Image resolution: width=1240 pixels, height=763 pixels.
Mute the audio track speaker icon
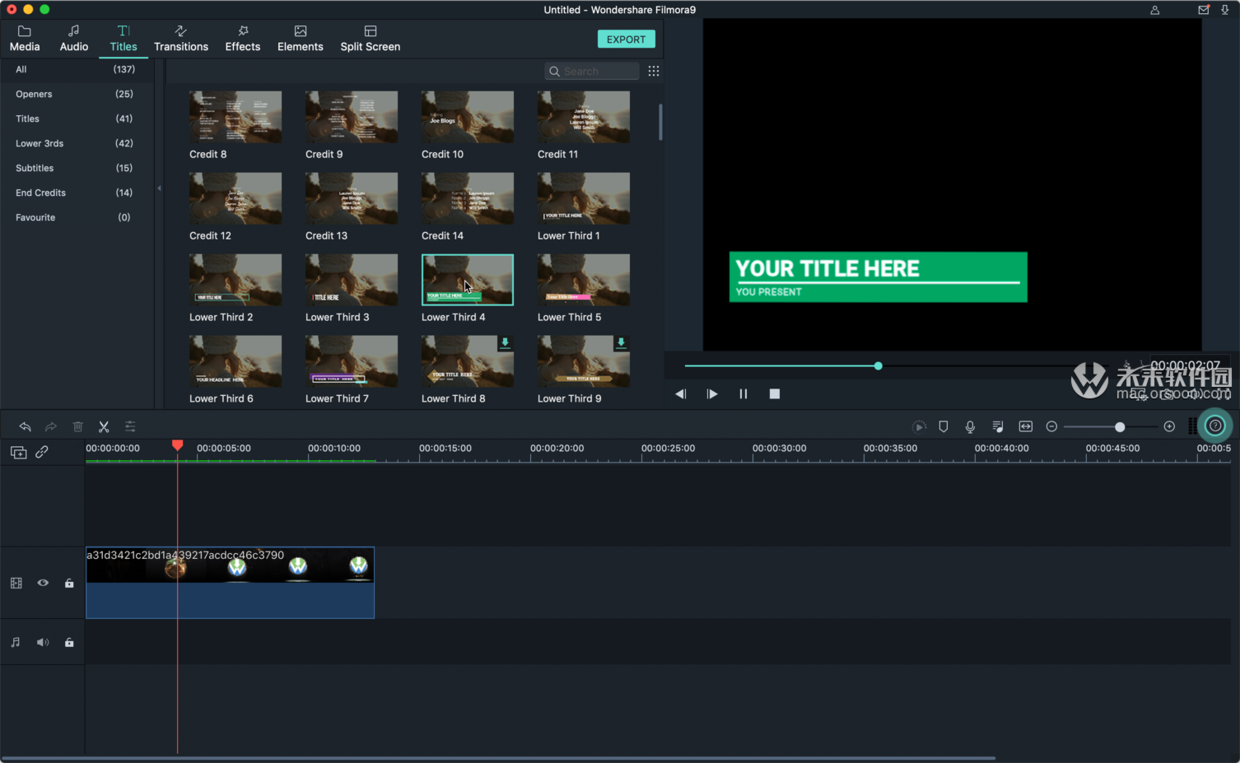(43, 643)
